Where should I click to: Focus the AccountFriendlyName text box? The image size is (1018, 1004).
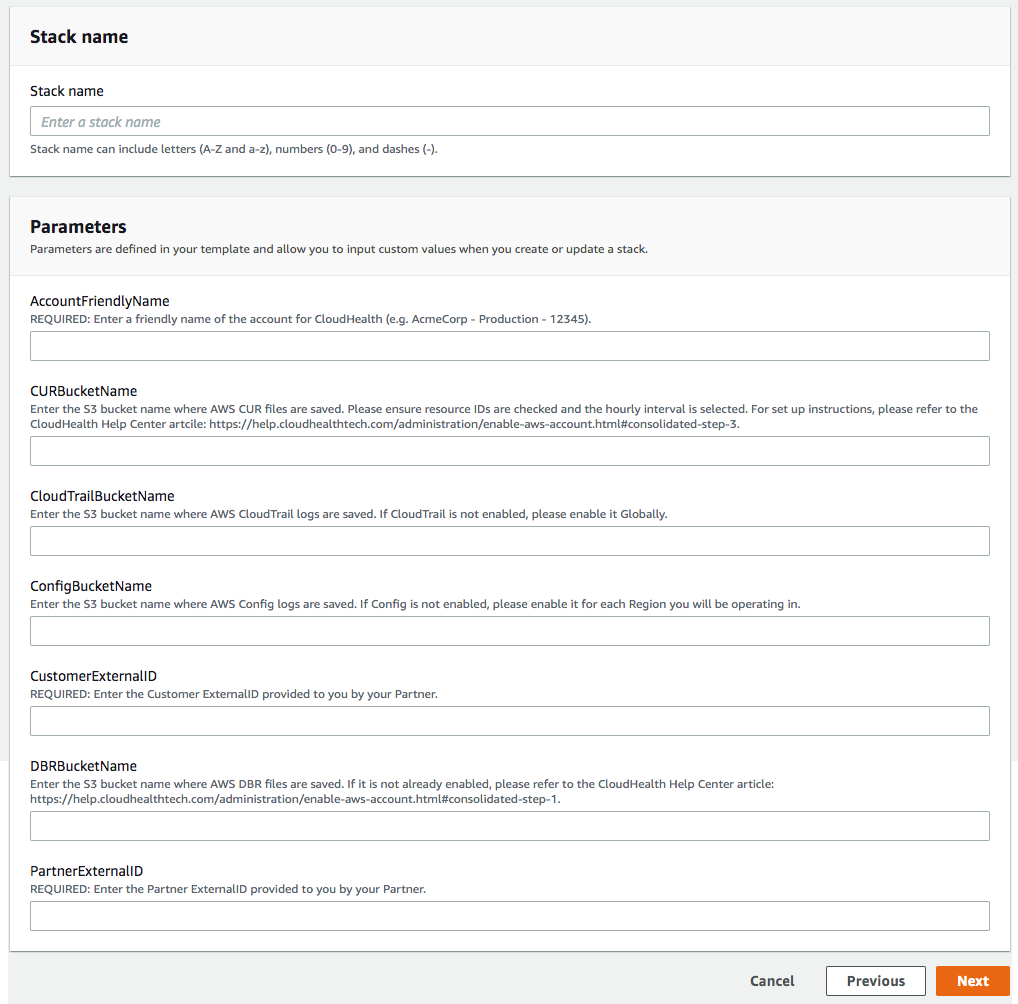(x=509, y=346)
